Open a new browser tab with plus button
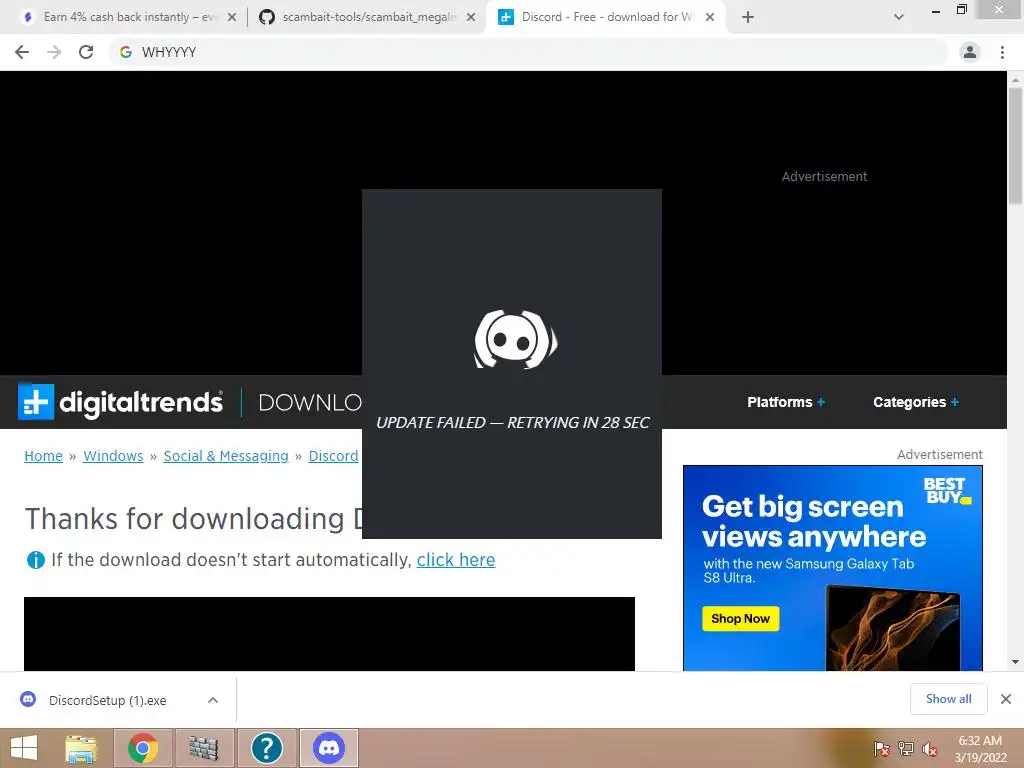The height and width of the screenshot is (768, 1024). (748, 18)
